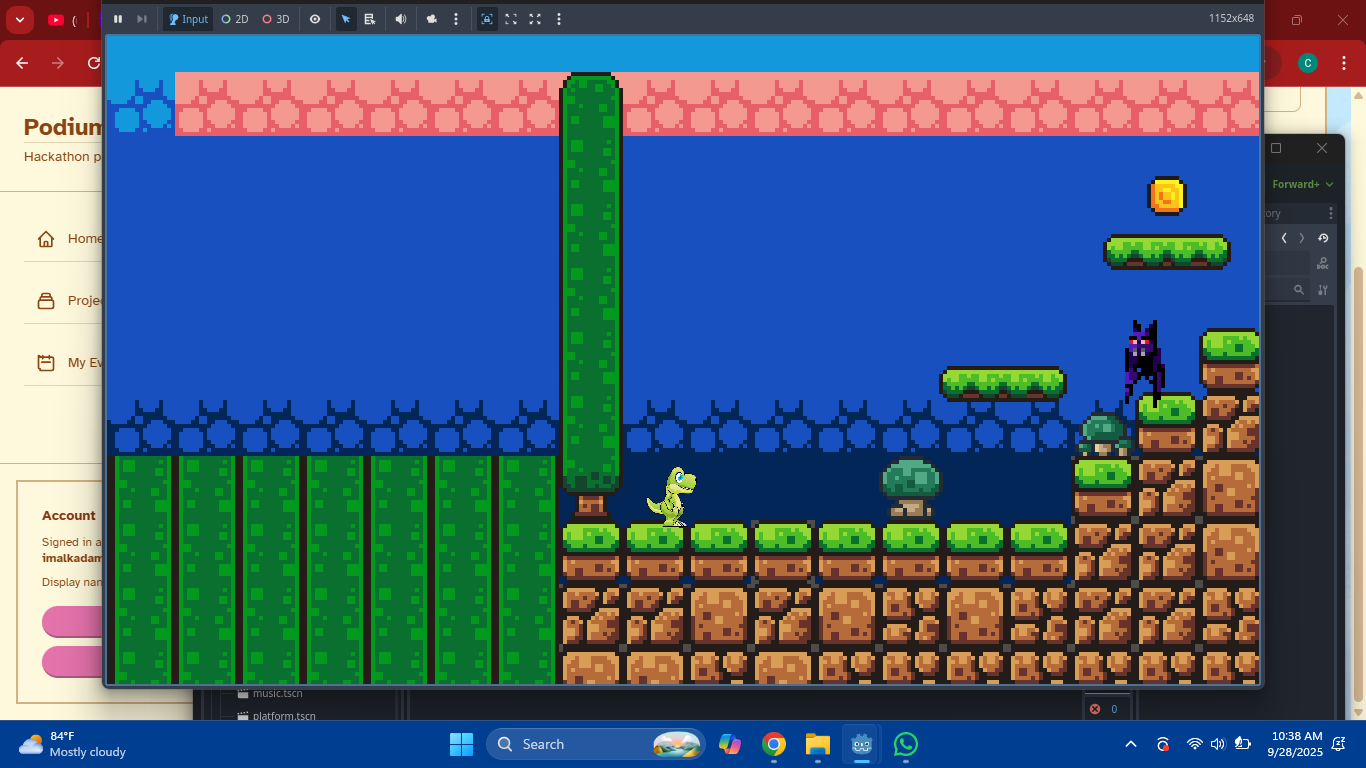Mute the game audio
Screen dimensions: 1366x768
pyautogui.click(x=401, y=19)
